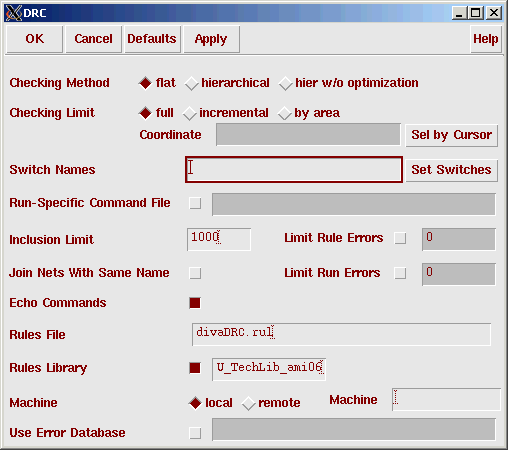The width and height of the screenshot is (508, 450).
Task: Choose hier w/o optimization option
Action: 286,83
